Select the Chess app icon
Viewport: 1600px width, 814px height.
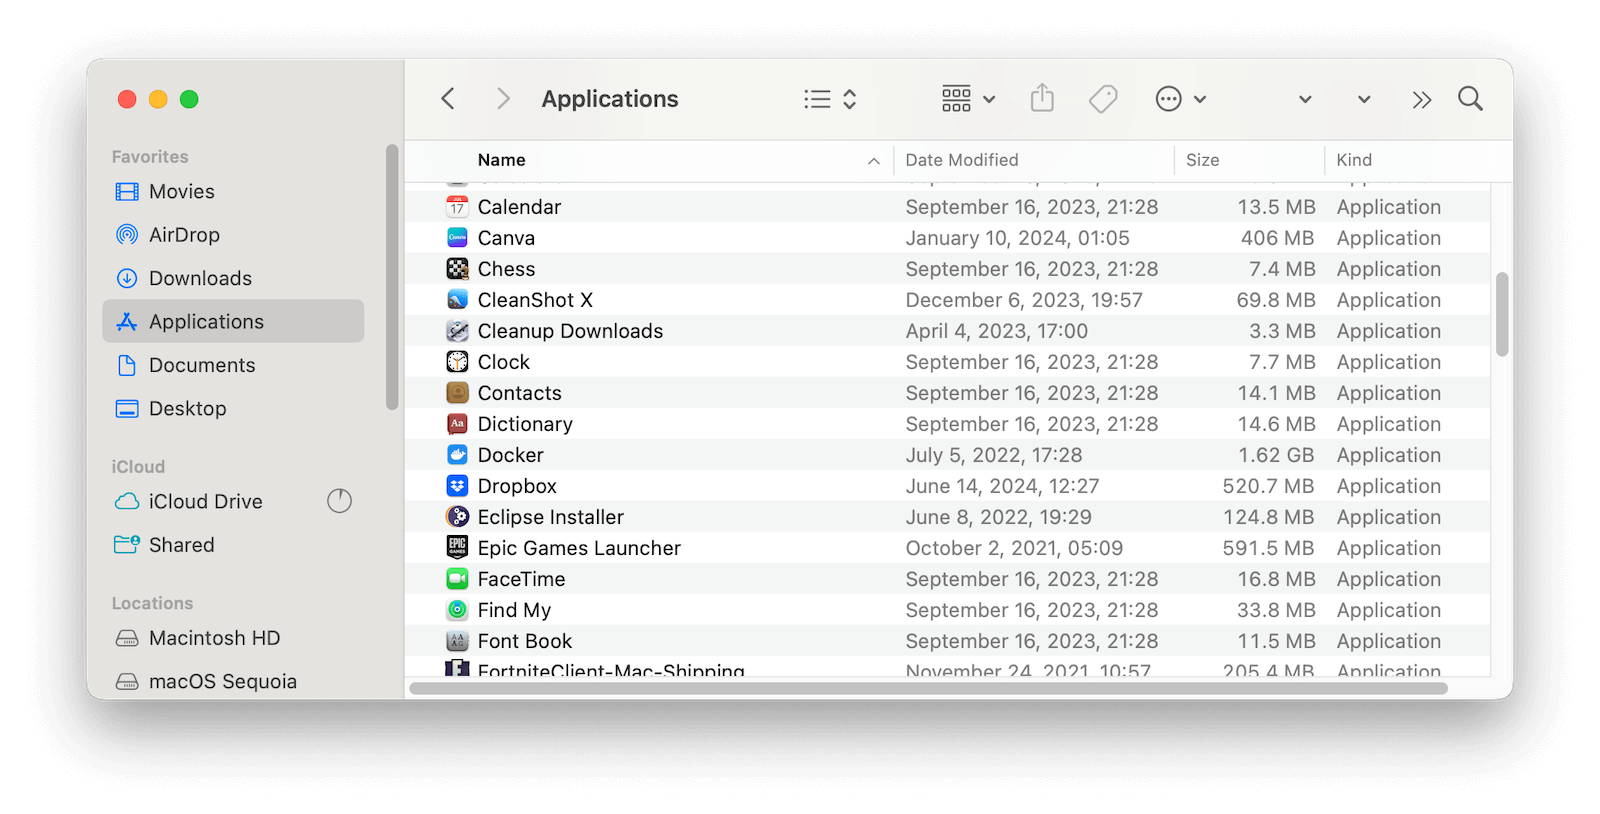tap(457, 269)
